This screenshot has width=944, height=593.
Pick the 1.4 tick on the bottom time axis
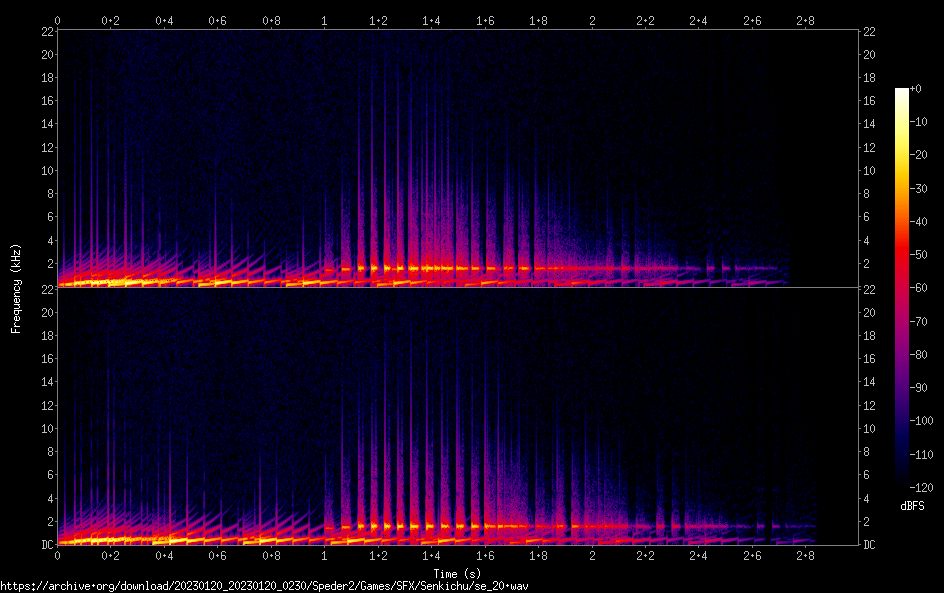[431, 555]
